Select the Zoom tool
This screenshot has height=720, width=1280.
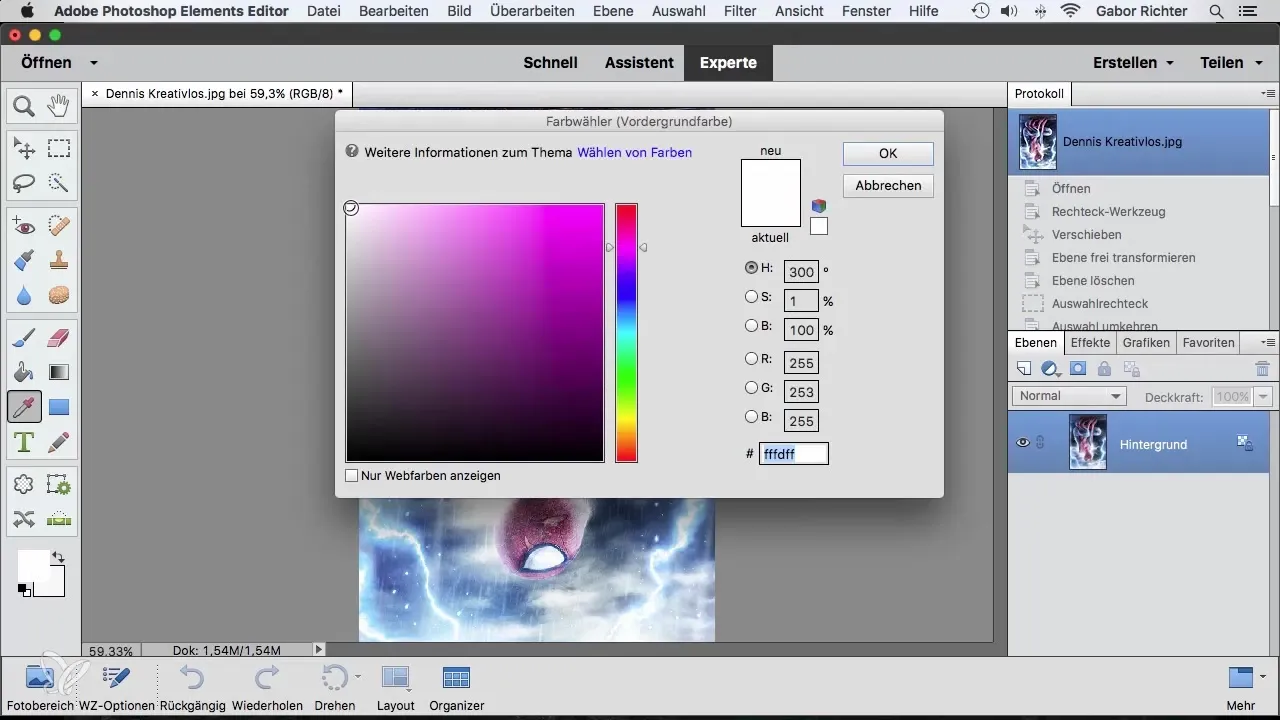click(x=25, y=106)
